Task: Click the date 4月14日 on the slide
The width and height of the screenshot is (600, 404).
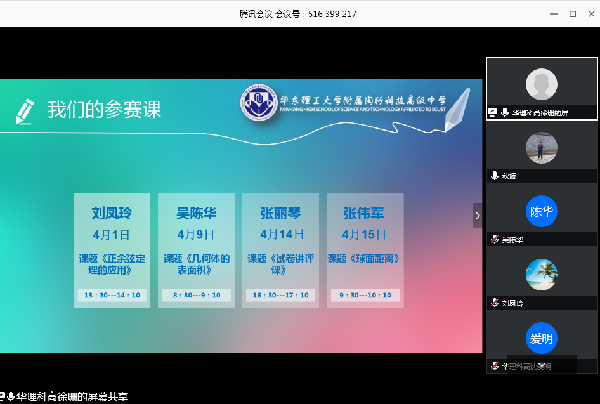Action: pos(282,234)
